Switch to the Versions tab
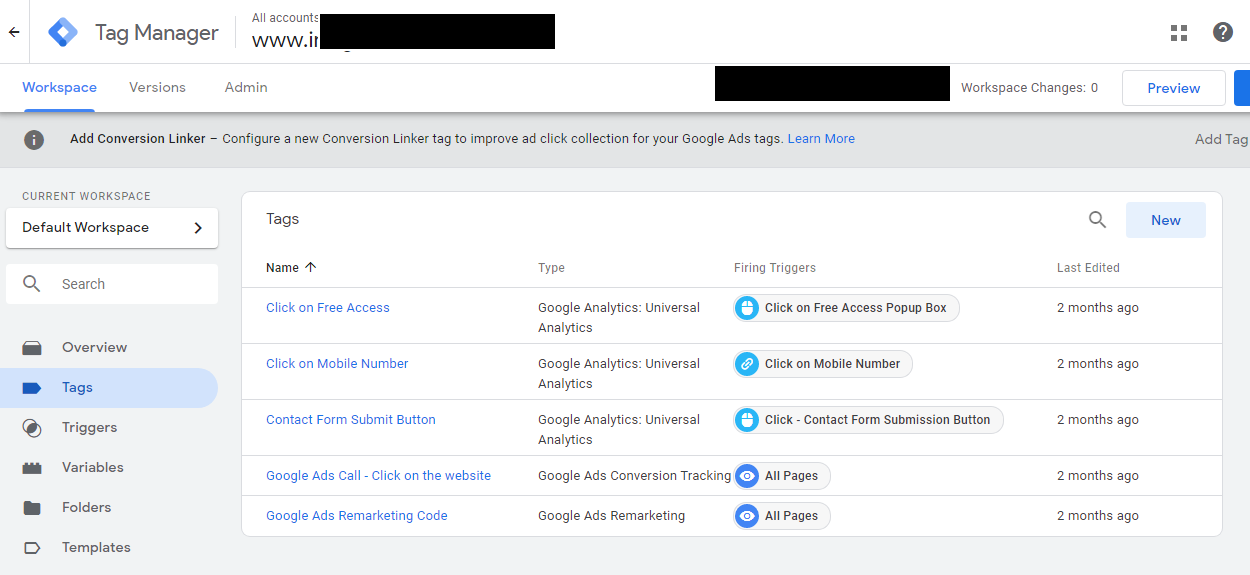Screen dimensions: 1250x575 tap(157, 88)
